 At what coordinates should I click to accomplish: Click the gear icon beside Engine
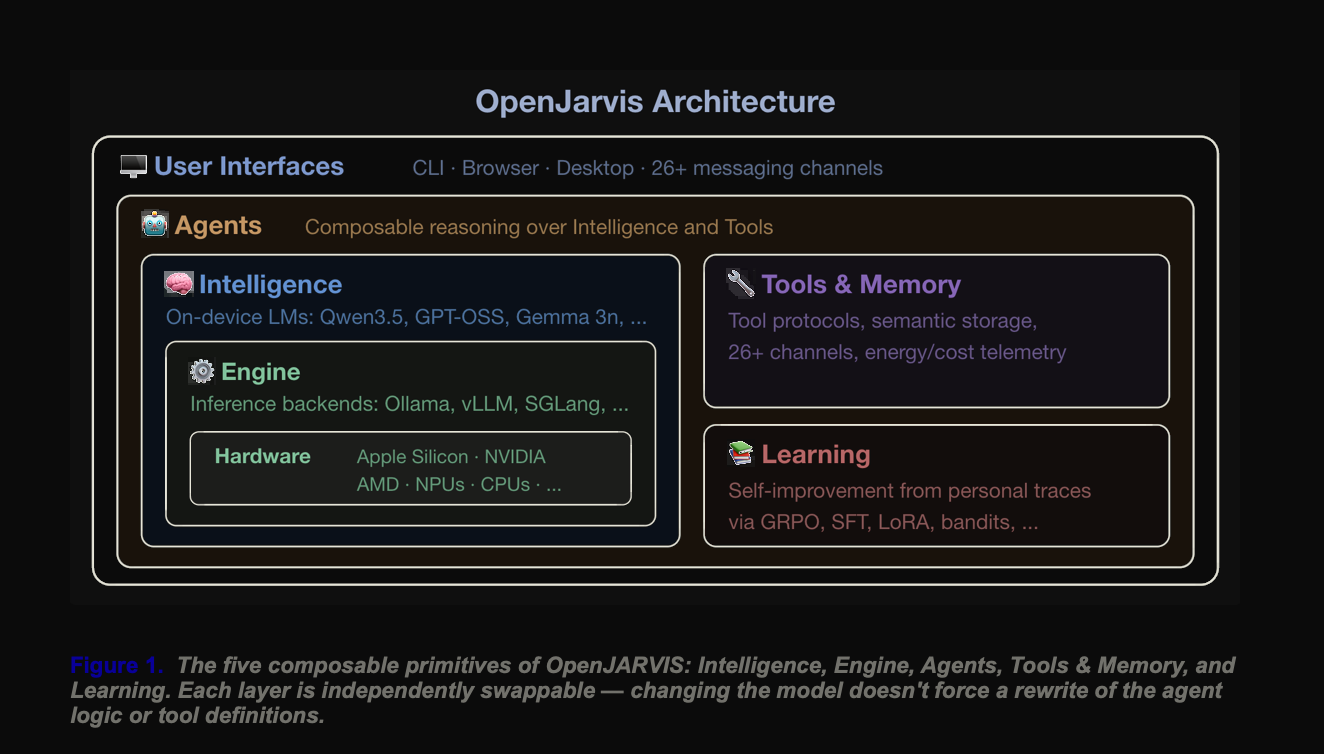[x=202, y=372]
